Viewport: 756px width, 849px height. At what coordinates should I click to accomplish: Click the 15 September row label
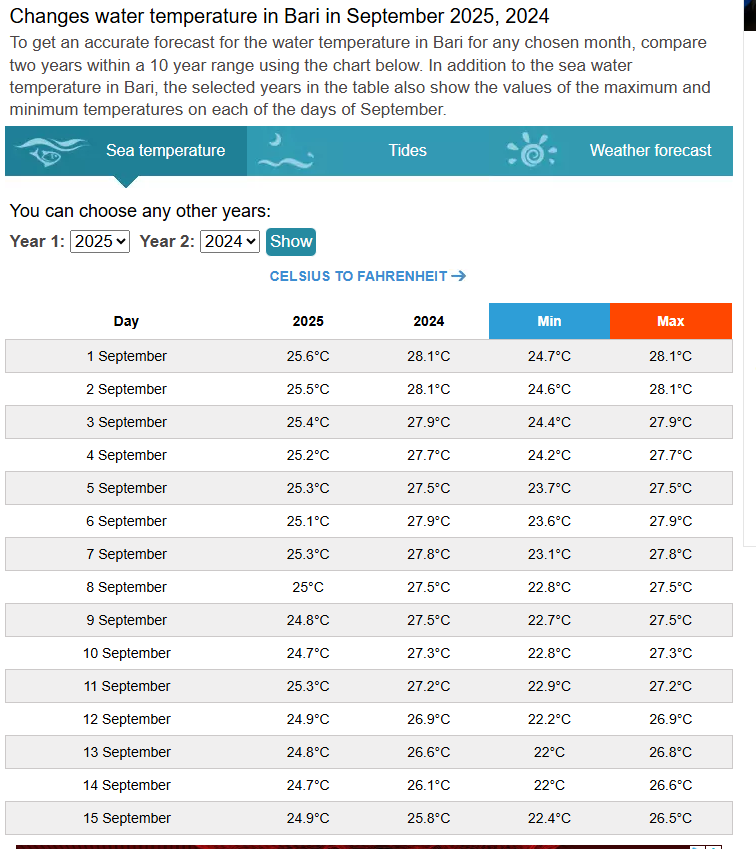(127, 818)
